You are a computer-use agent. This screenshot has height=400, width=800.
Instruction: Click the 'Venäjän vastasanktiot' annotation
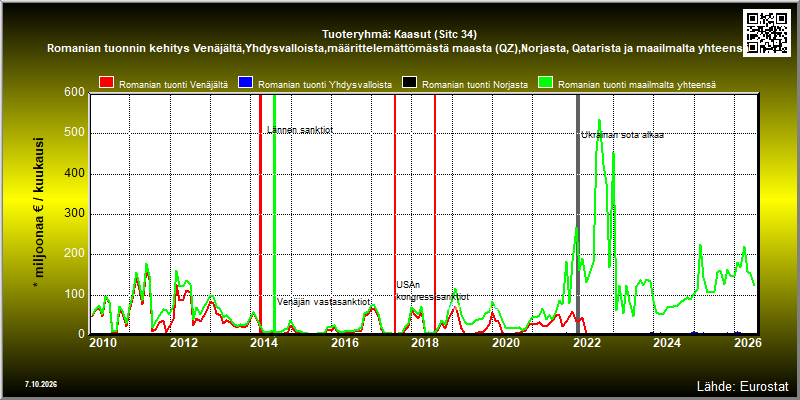(x=323, y=302)
